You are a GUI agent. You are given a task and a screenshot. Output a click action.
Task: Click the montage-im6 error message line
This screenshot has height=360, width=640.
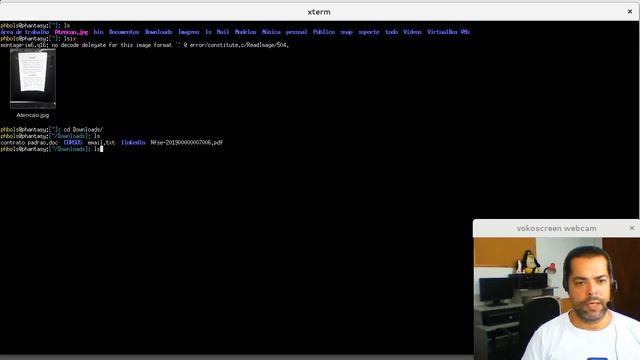click(x=145, y=45)
